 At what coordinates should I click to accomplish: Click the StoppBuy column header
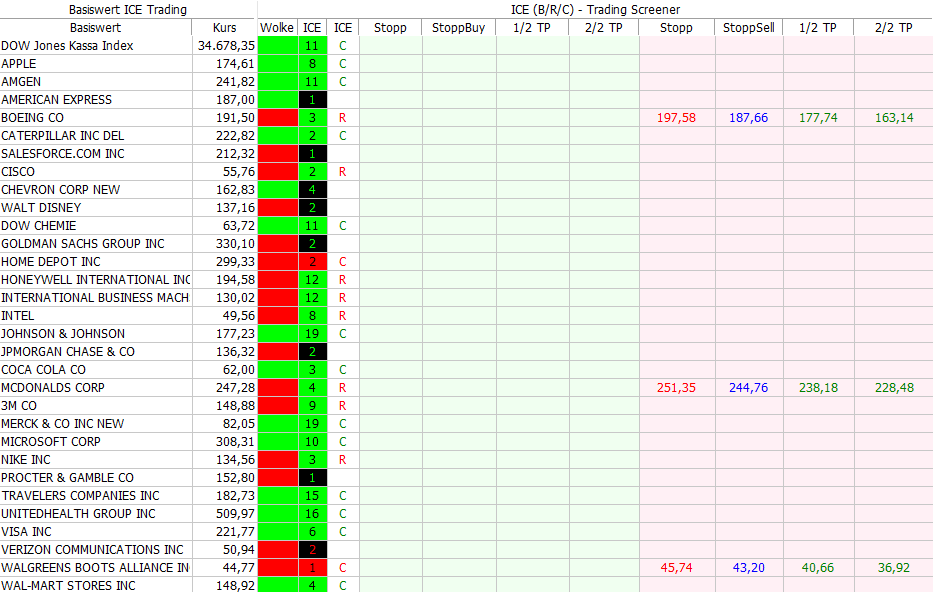[458, 28]
